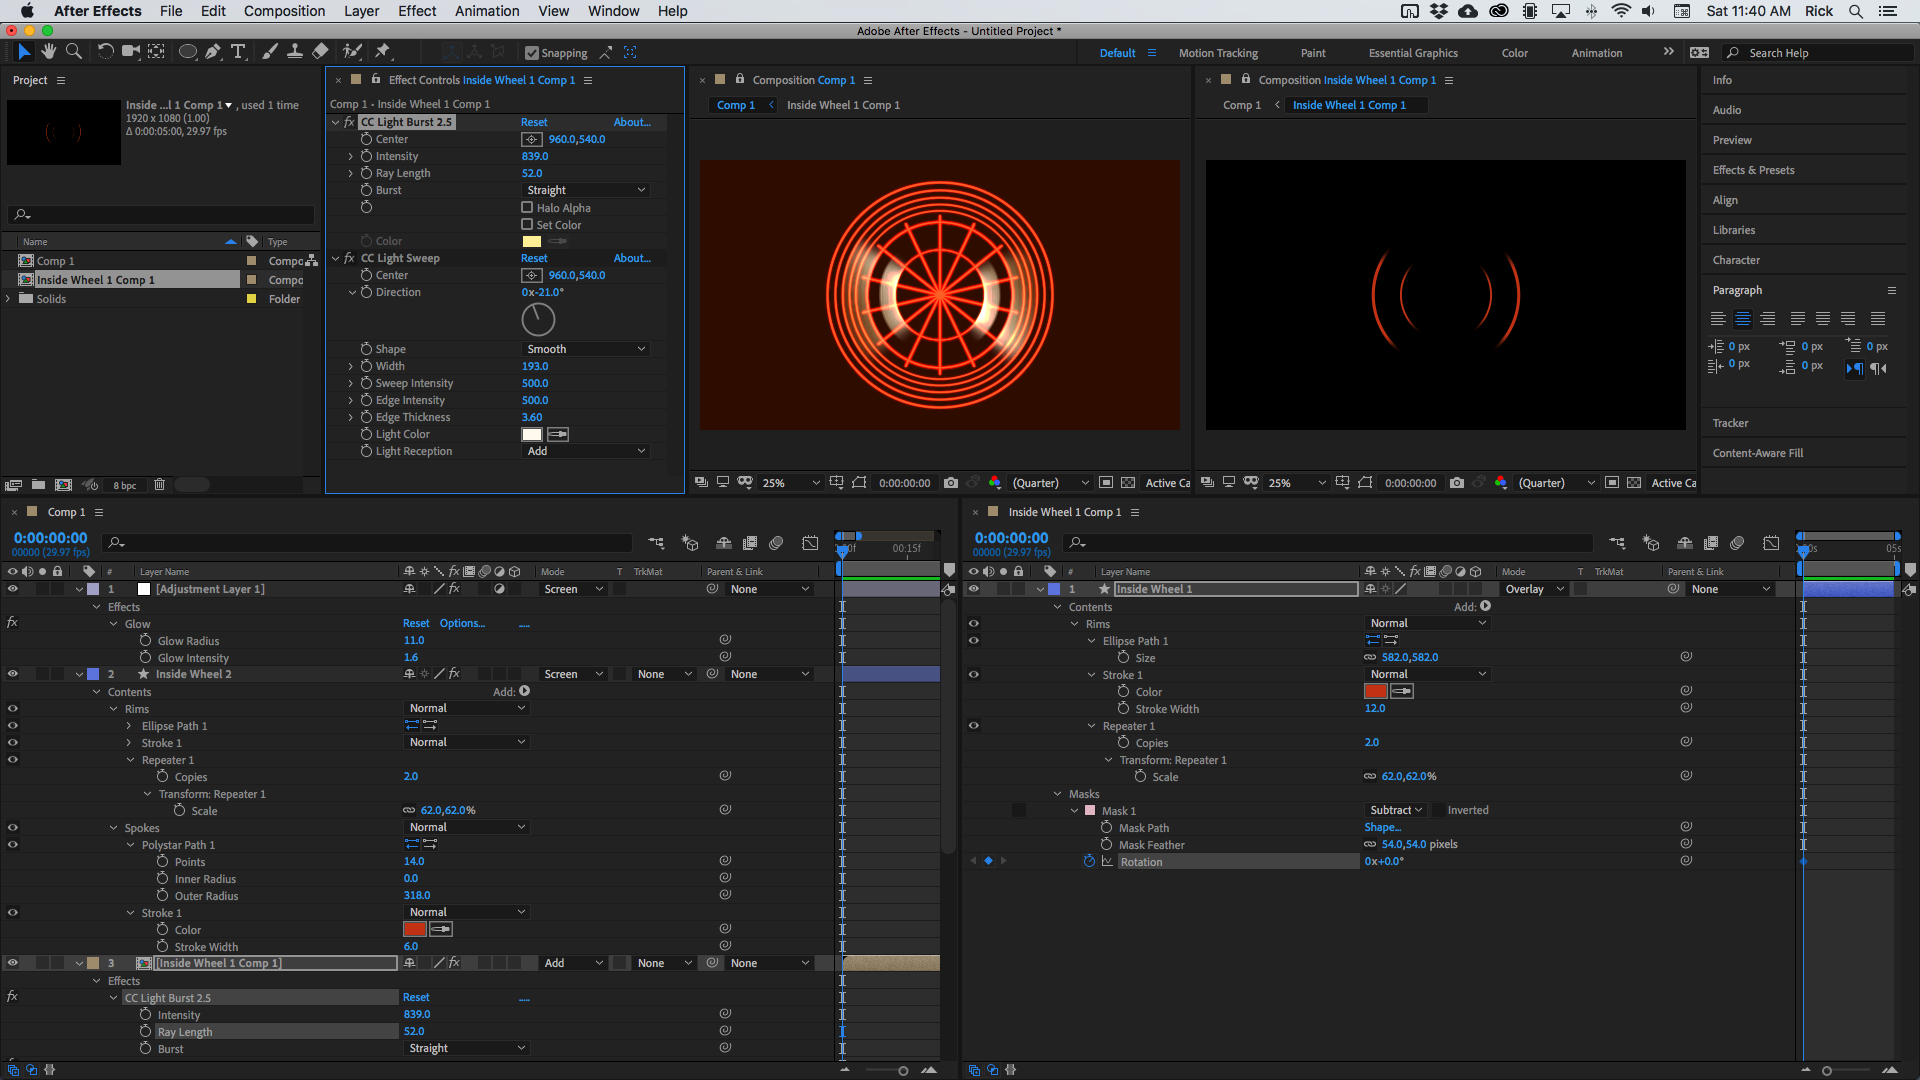Viewport: 1920px width, 1080px height.
Task: Select the Clone Stamp tool
Action: click(x=295, y=51)
